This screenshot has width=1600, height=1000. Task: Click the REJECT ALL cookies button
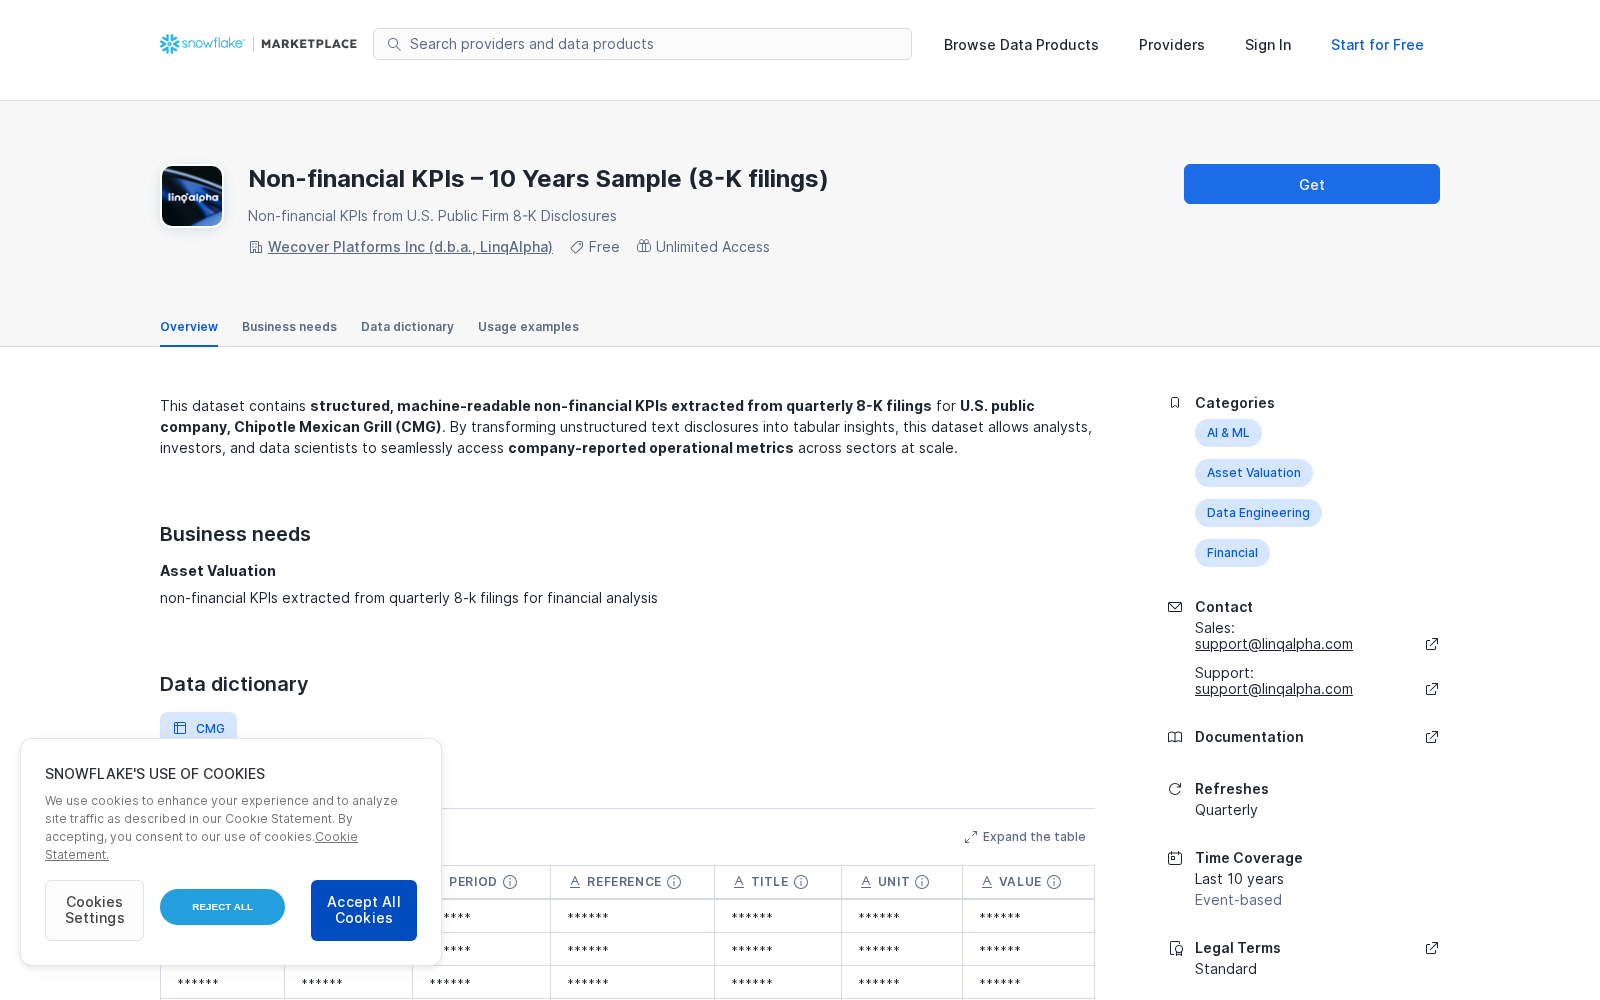click(x=222, y=907)
